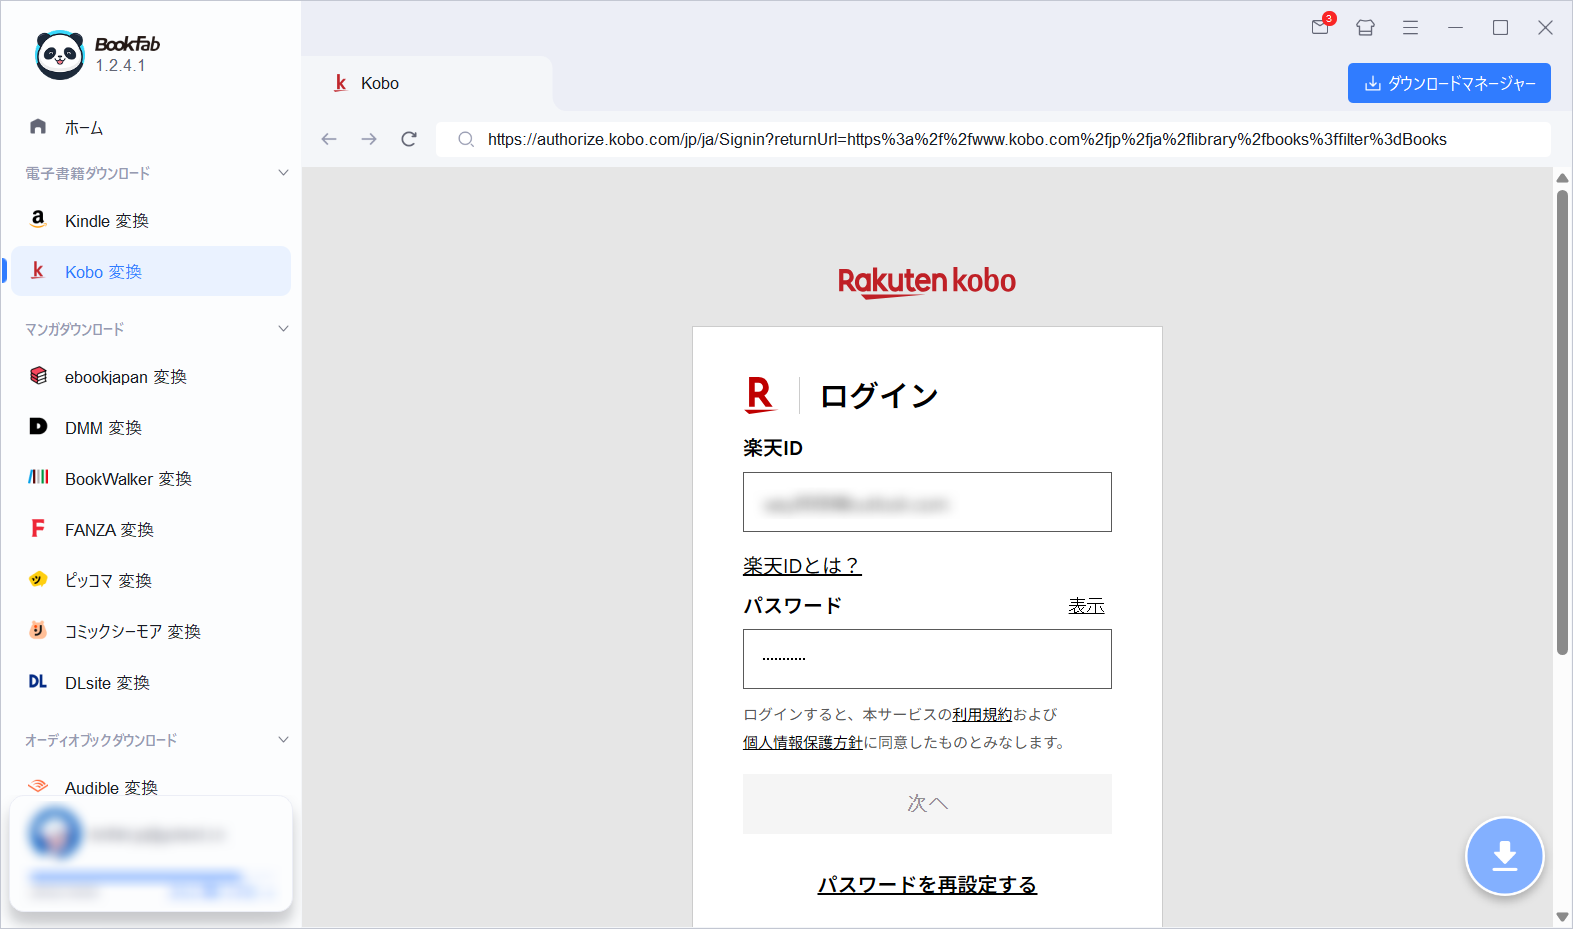This screenshot has width=1573, height=929.
Task: Click the Amazon Kindle icon
Action: pos(38,219)
